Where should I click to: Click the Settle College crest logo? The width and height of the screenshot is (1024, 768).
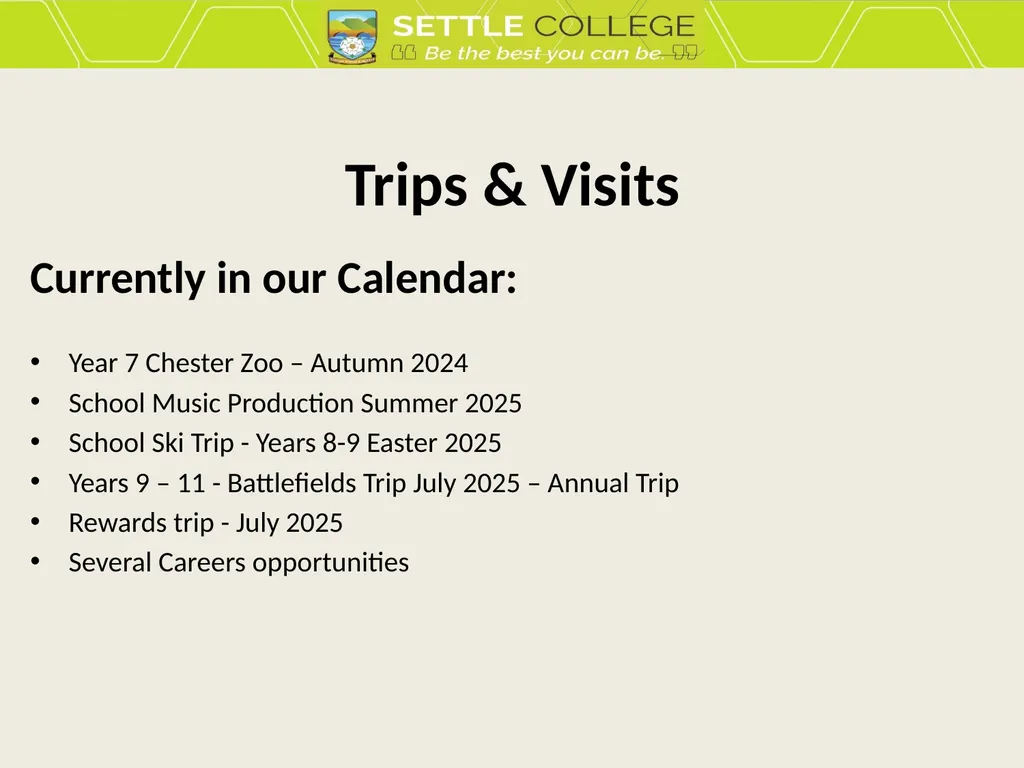[352, 37]
